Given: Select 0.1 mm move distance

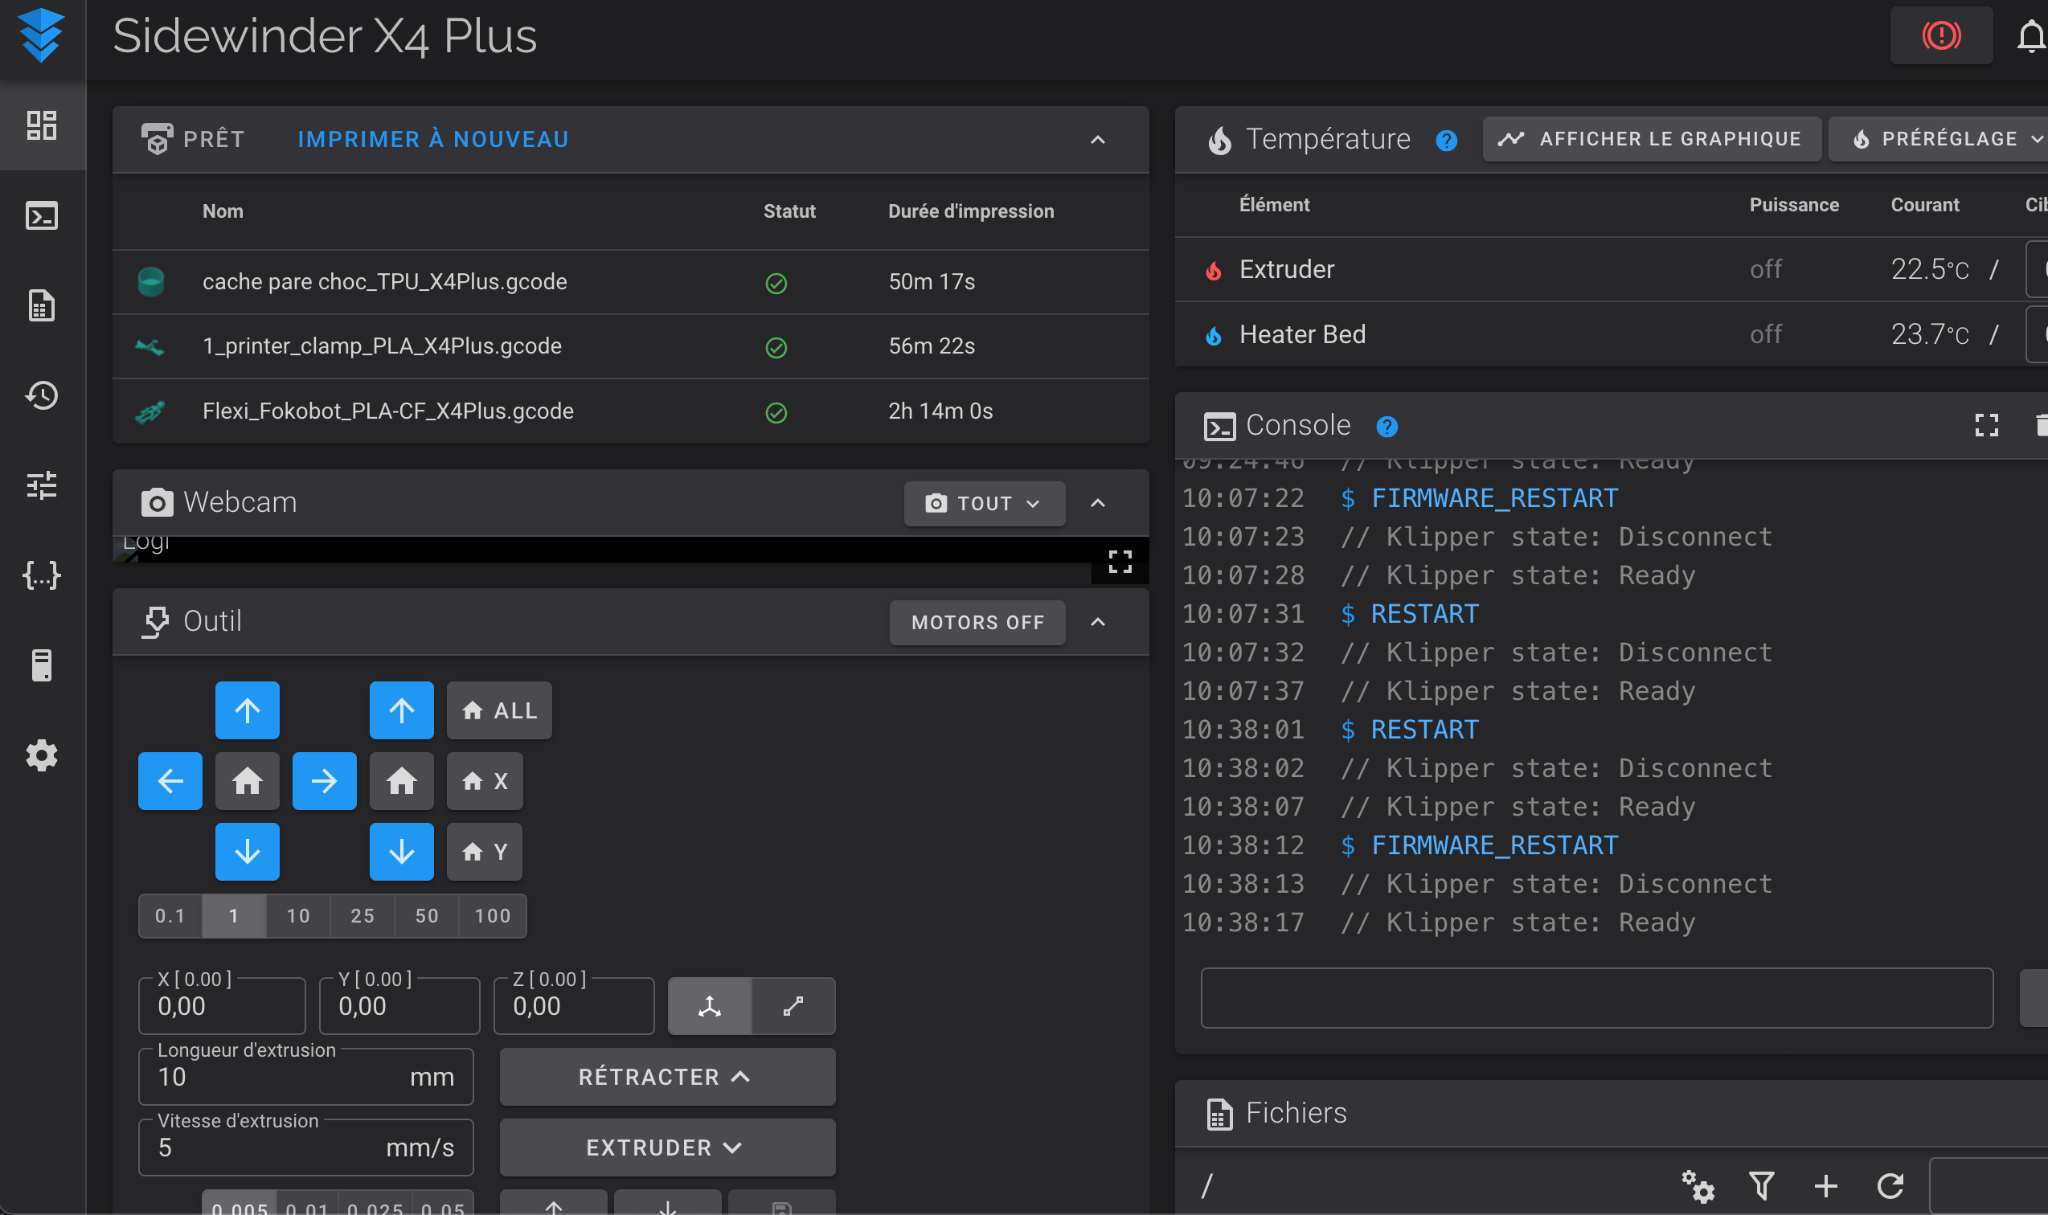Looking at the screenshot, I should coord(170,916).
